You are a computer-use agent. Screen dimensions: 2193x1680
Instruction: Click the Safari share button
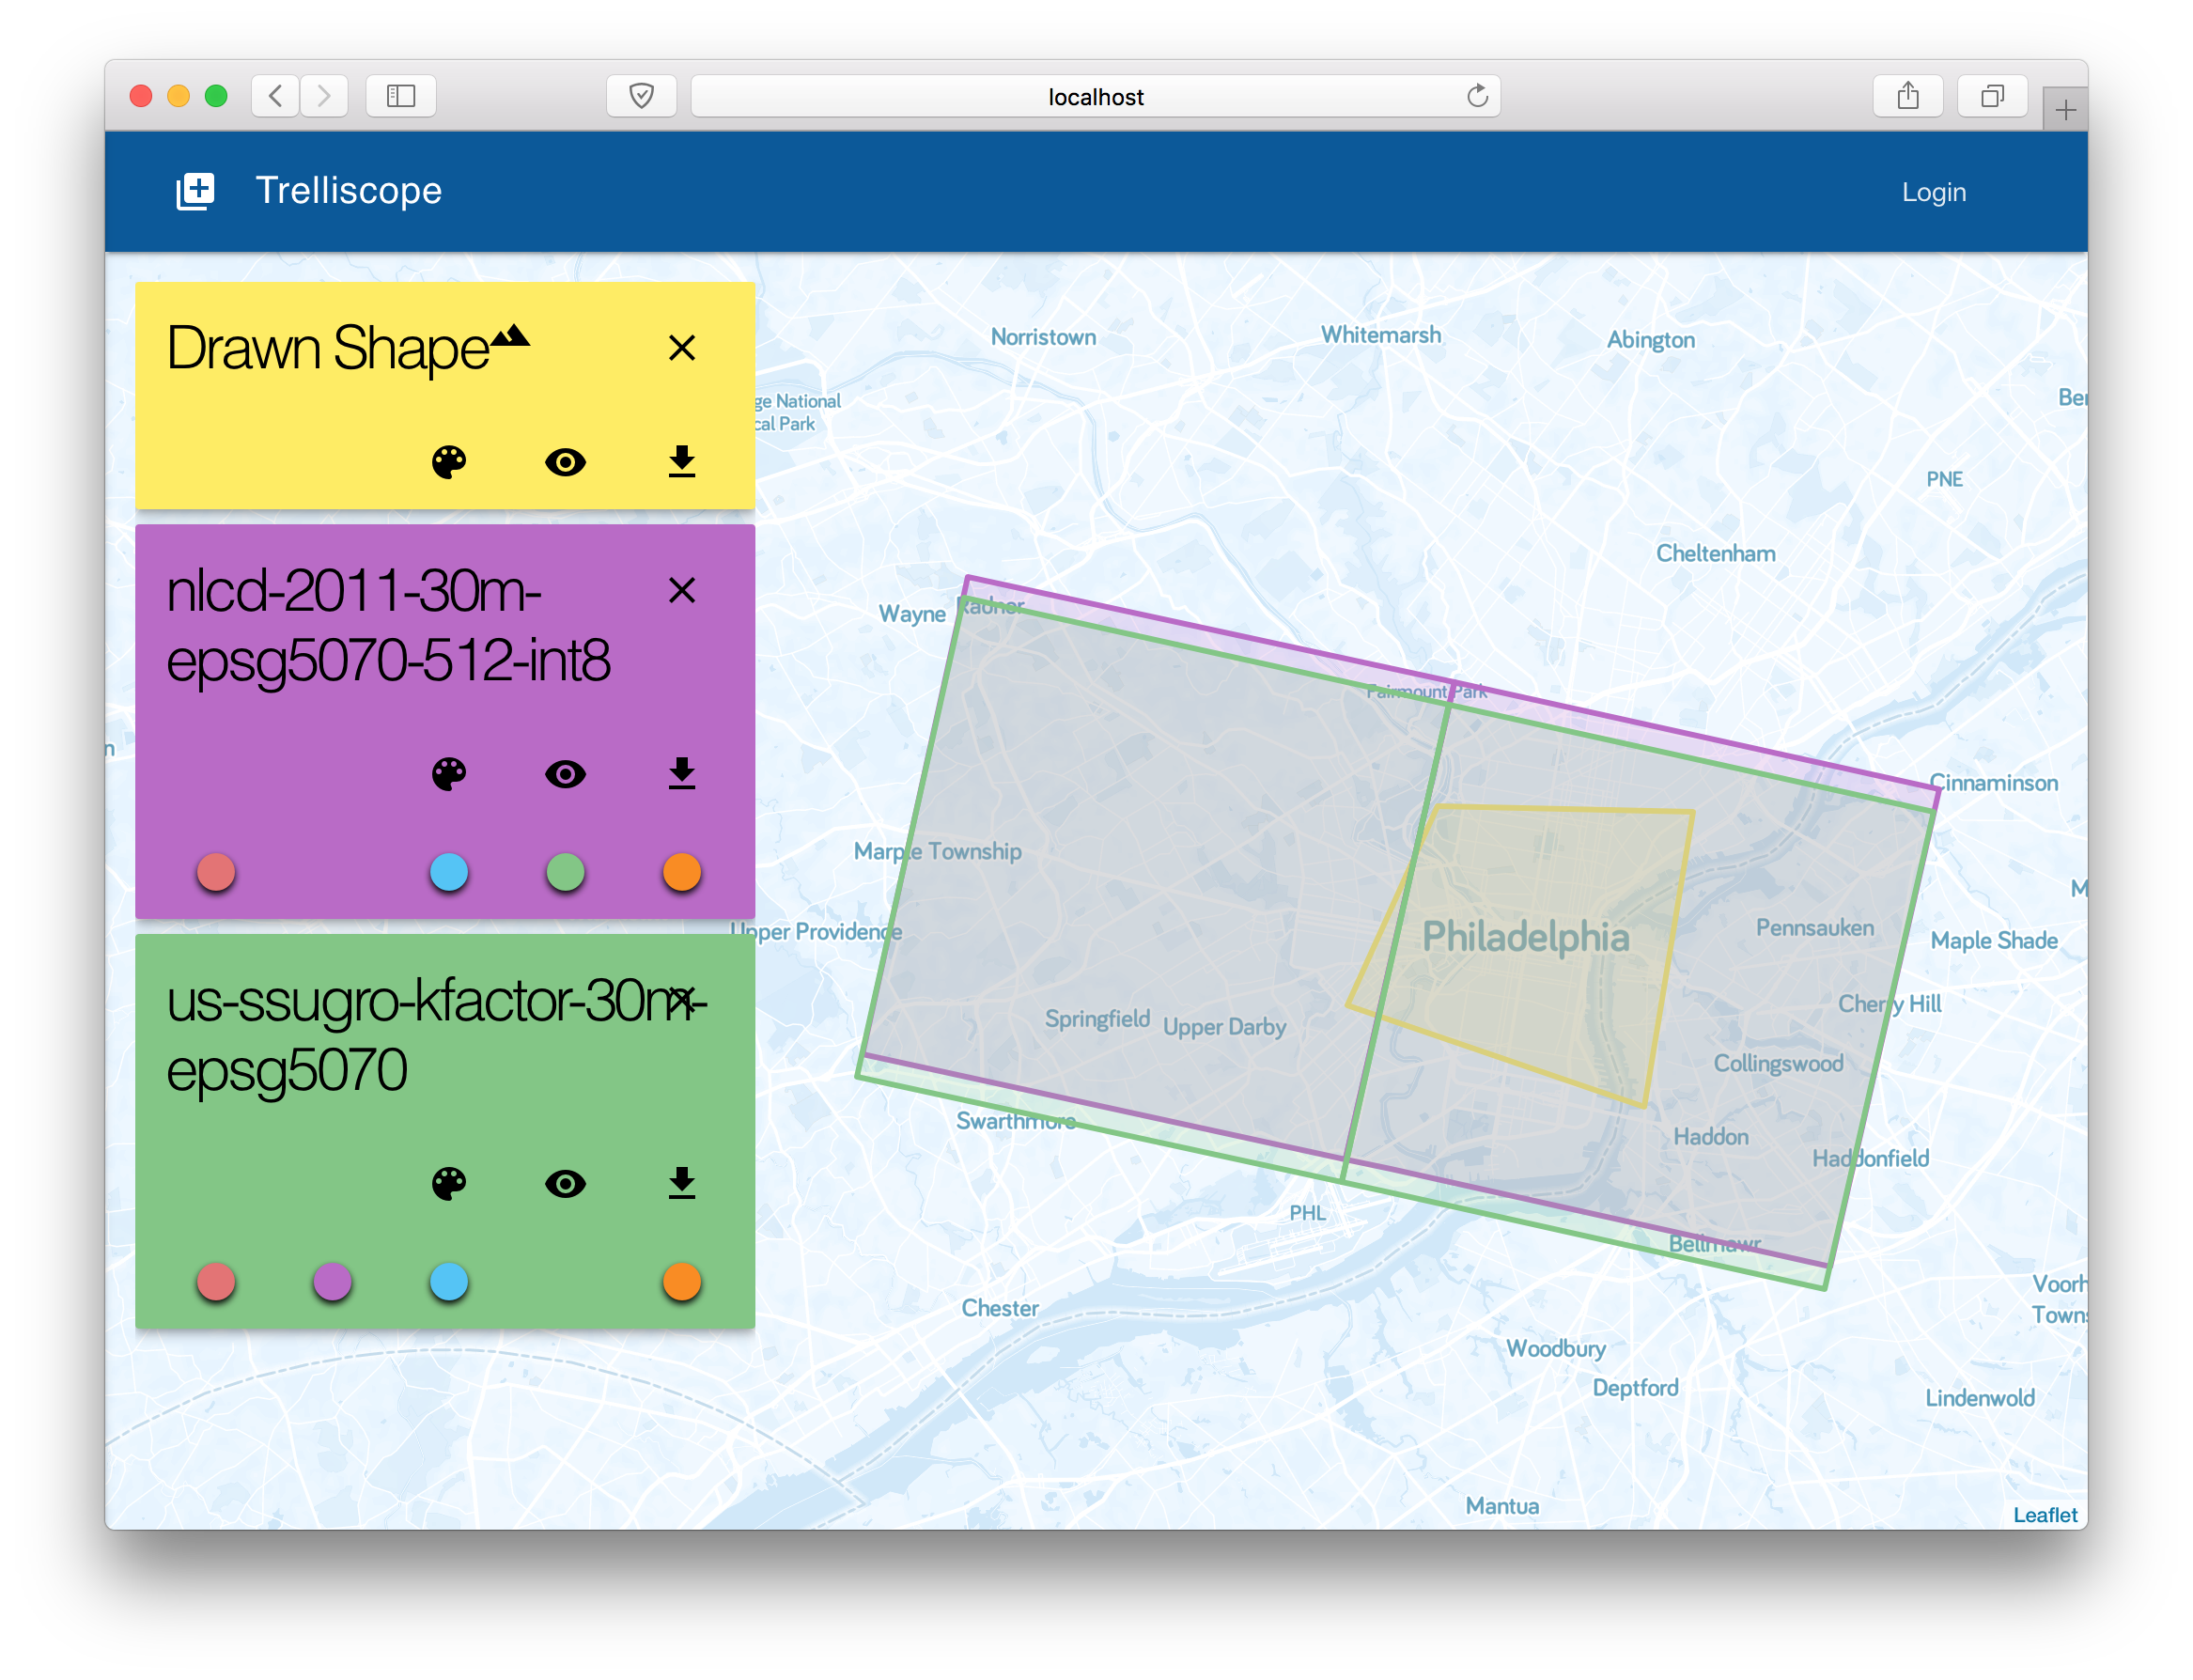coord(1907,96)
